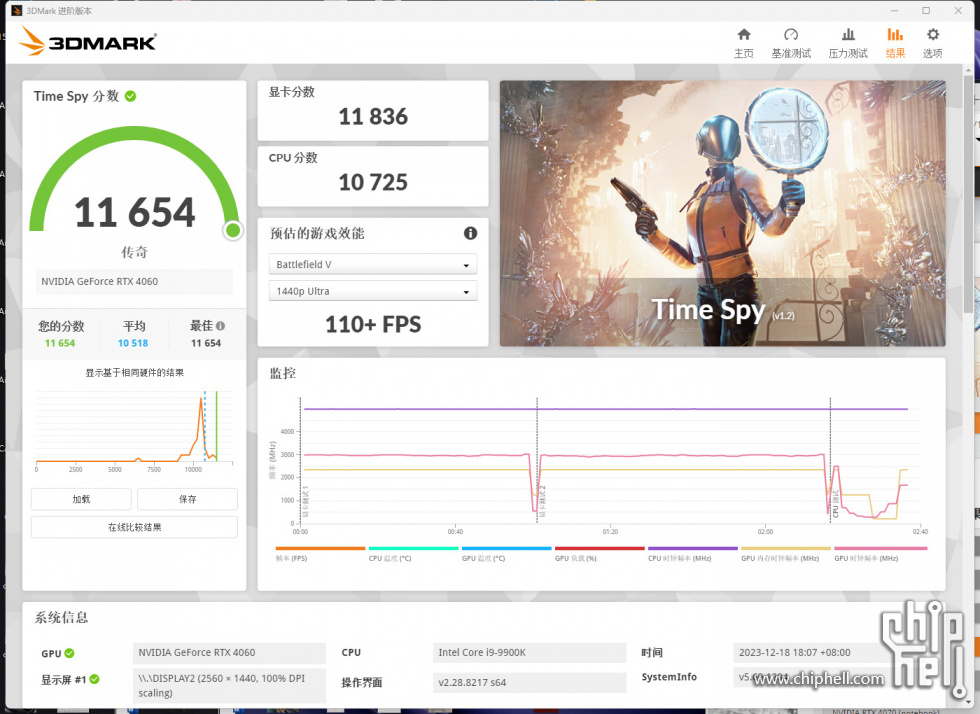Viewport: 980px width, 714px height.
Task: Click the 平均 score 10 518
Action: (133, 343)
